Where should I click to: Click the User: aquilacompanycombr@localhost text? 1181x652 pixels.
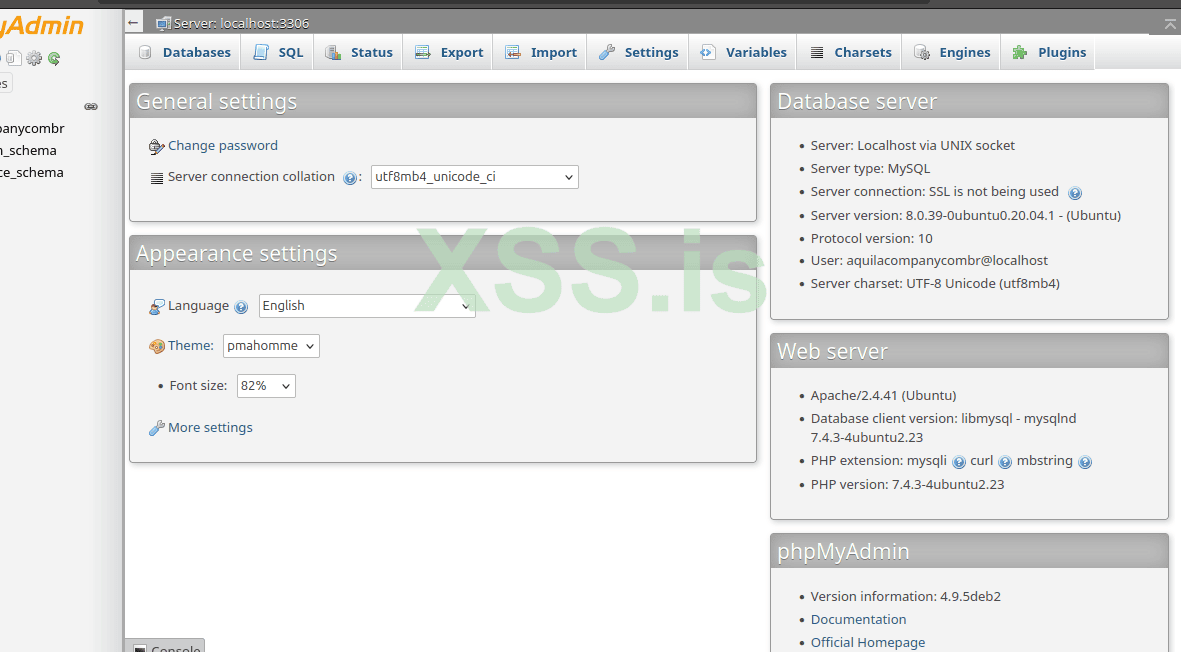pyautogui.click(x=929, y=260)
